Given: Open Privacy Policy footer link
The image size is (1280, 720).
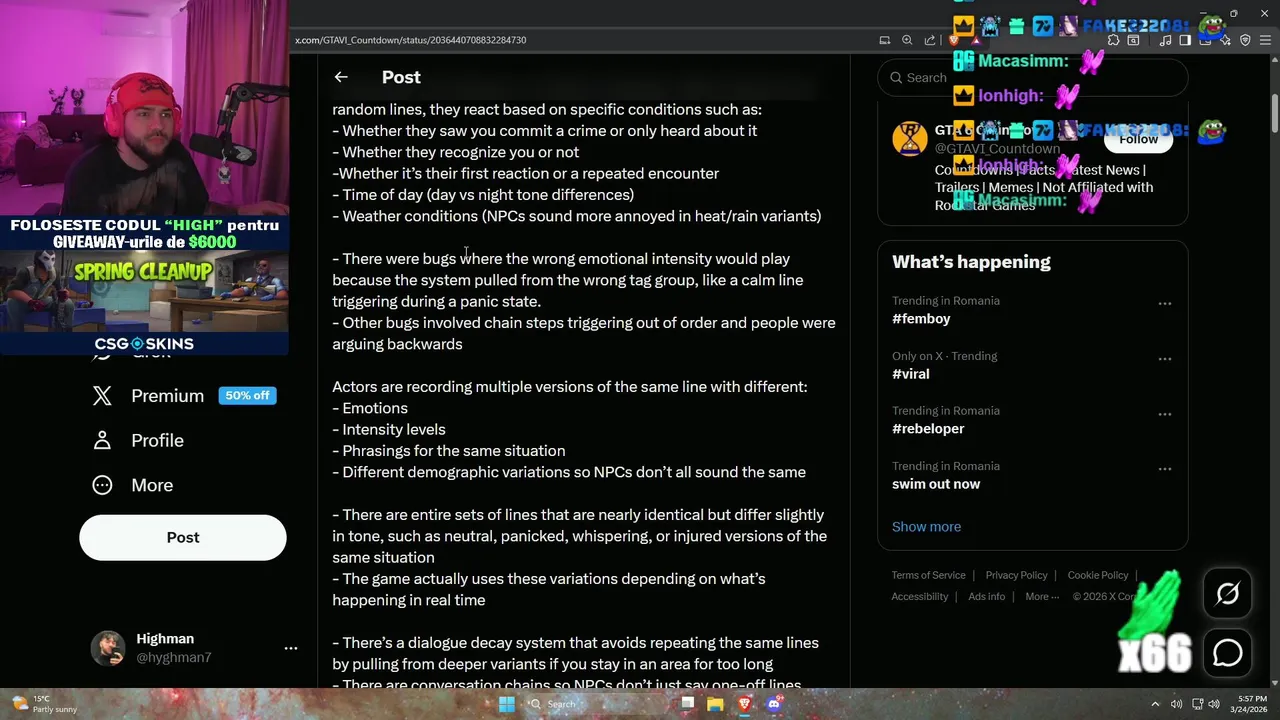Looking at the screenshot, I should (x=1016, y=575).
